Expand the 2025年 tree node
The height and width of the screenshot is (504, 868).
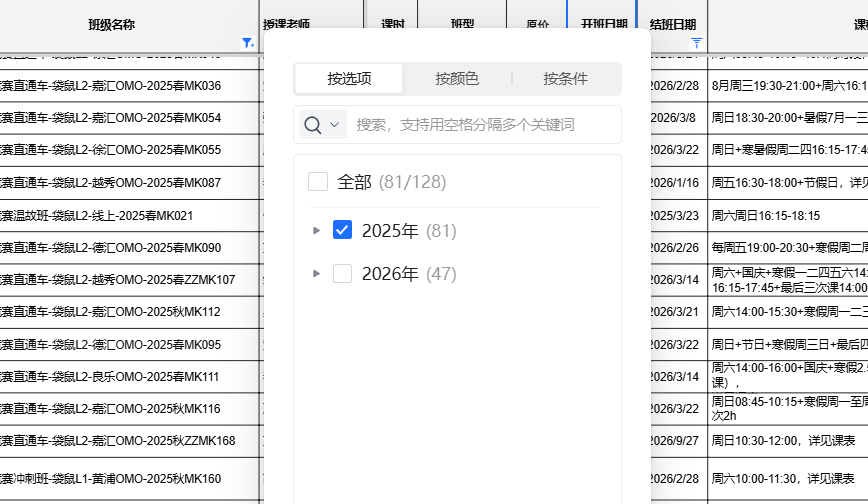coord(317,231)
